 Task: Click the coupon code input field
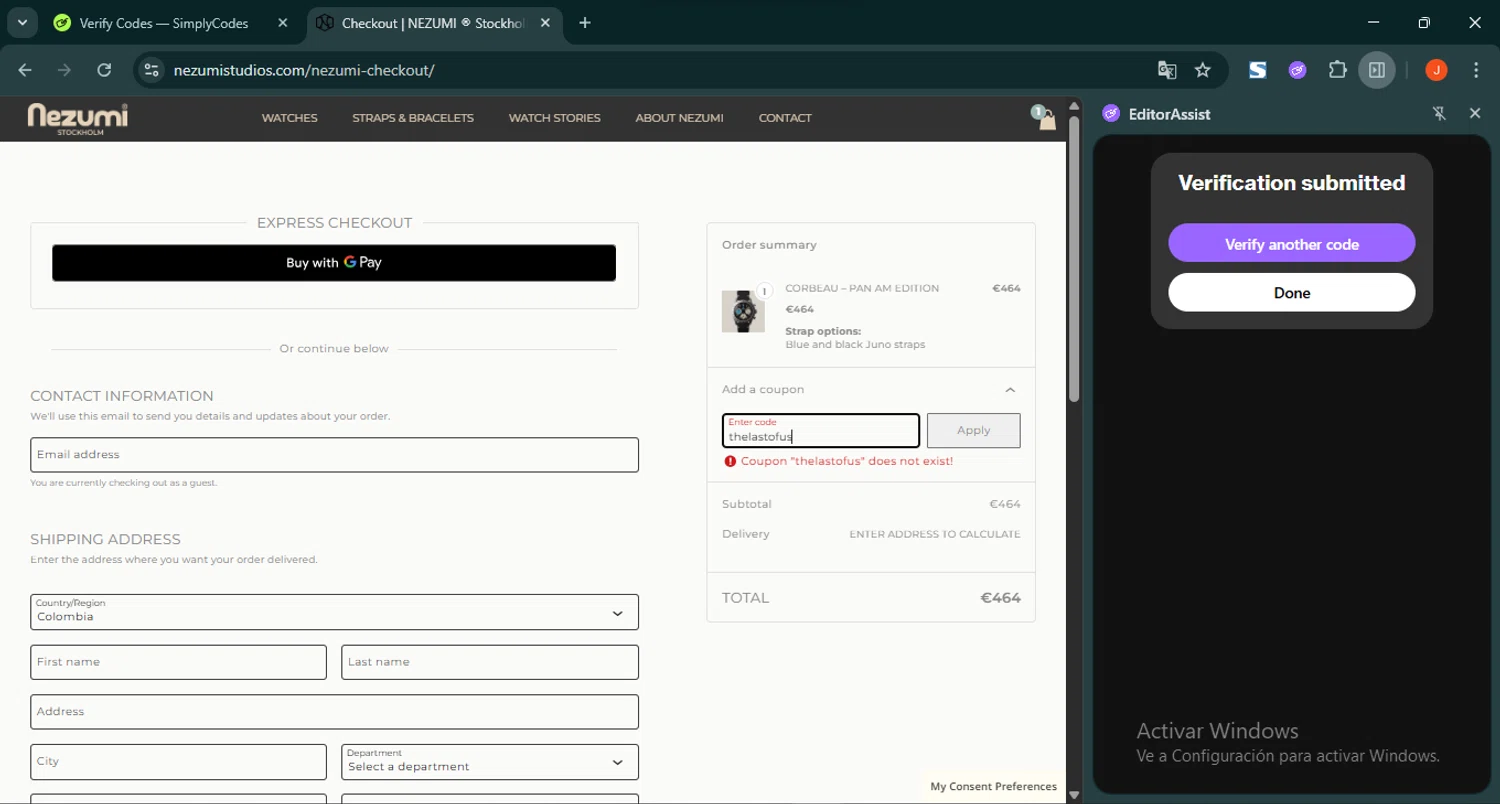(x=821, y=431)
